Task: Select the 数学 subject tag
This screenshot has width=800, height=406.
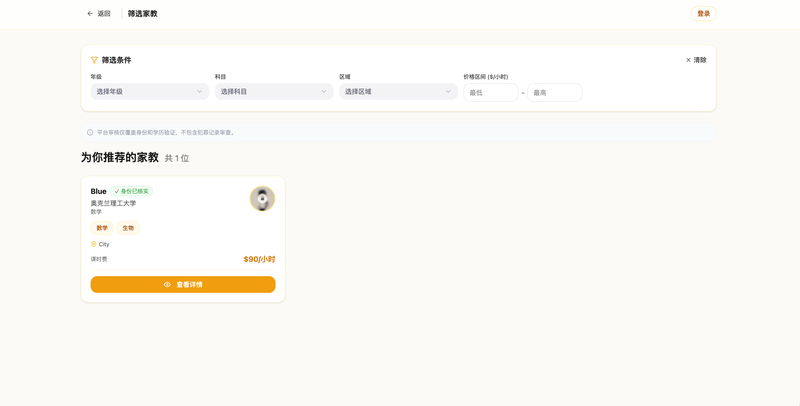Action: coord(102,228)
